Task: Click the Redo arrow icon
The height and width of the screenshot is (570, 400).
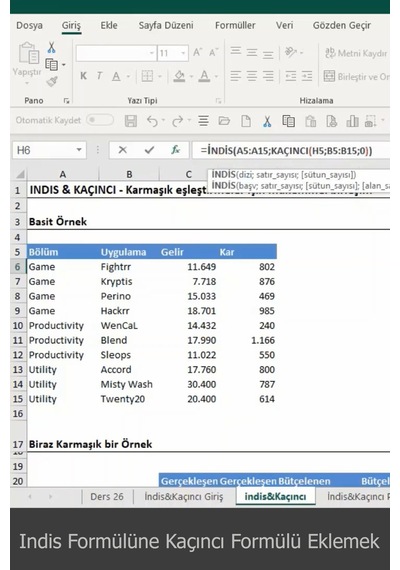Action: click(177, 121)
